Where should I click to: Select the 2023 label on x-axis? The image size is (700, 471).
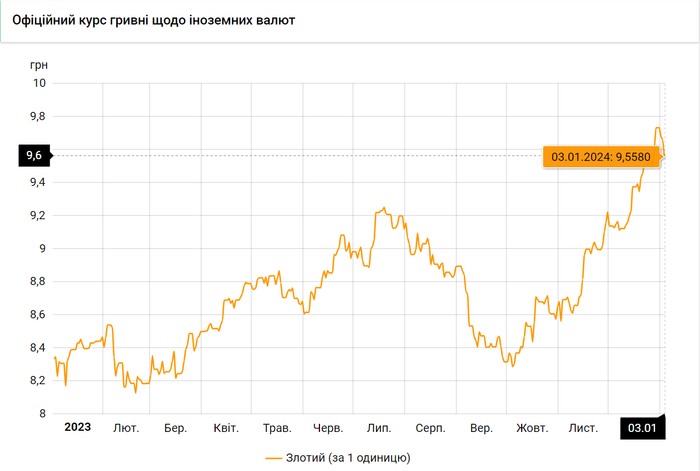pos(77,427)
